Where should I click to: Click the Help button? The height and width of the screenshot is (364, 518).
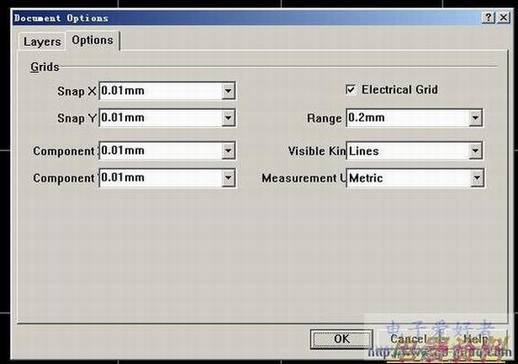tap(476, 339)
